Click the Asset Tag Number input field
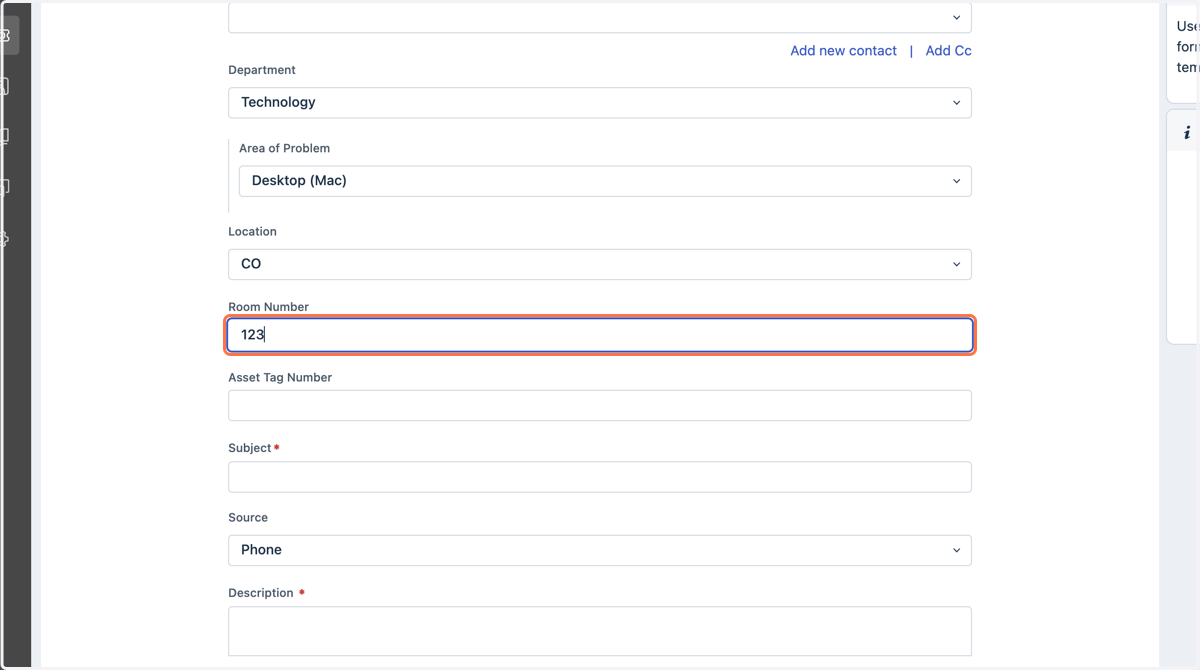This screenshot has width=1200, height=670. (600, 405)
